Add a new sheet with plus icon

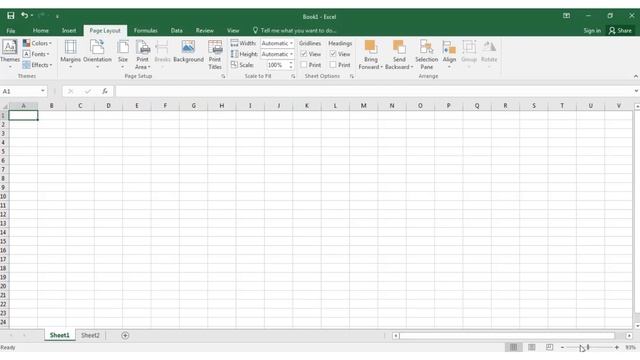coord(125,336)
